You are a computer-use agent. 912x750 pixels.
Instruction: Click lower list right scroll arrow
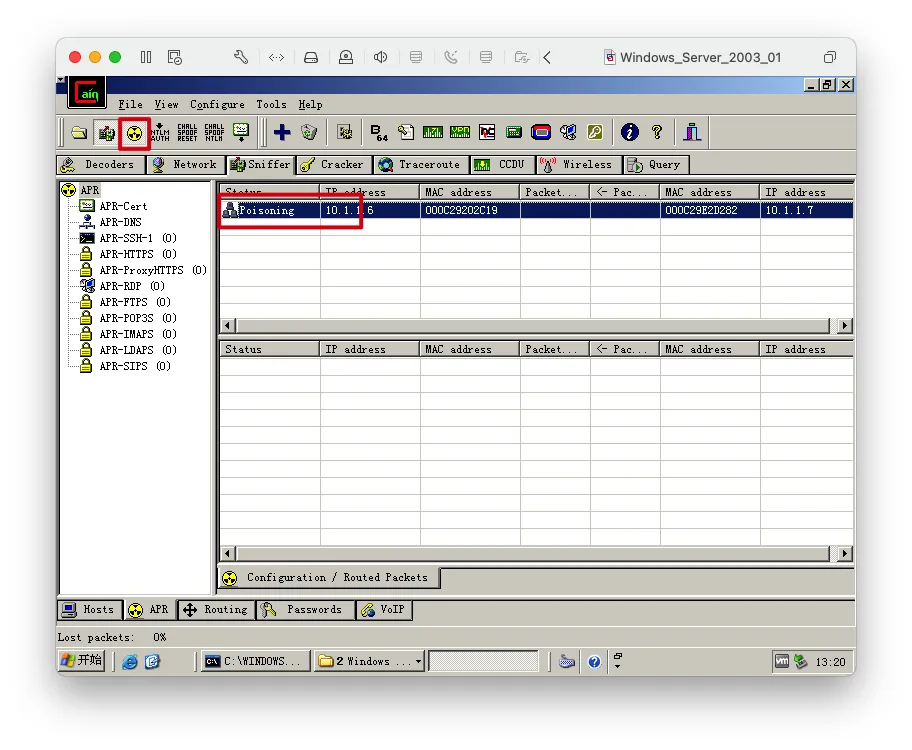coord(844,553)
